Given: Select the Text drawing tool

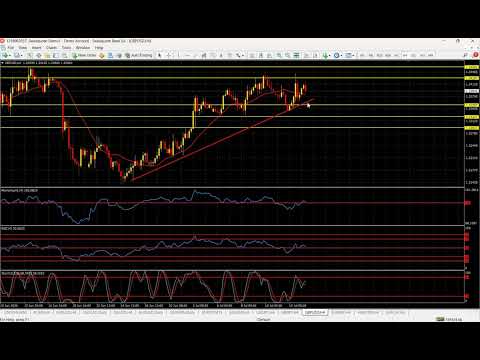Looking at the screenshot, I should point(221,55).
